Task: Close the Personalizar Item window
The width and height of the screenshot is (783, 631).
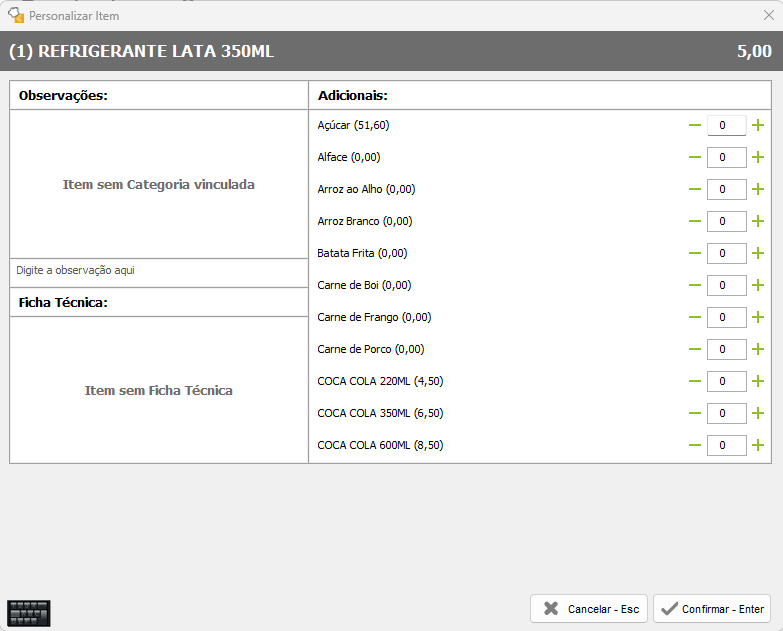Action: (x=768, y=15)
